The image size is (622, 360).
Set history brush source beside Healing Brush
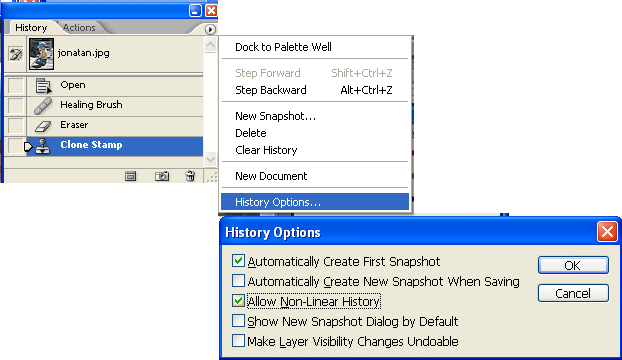[x=16, y=105]
